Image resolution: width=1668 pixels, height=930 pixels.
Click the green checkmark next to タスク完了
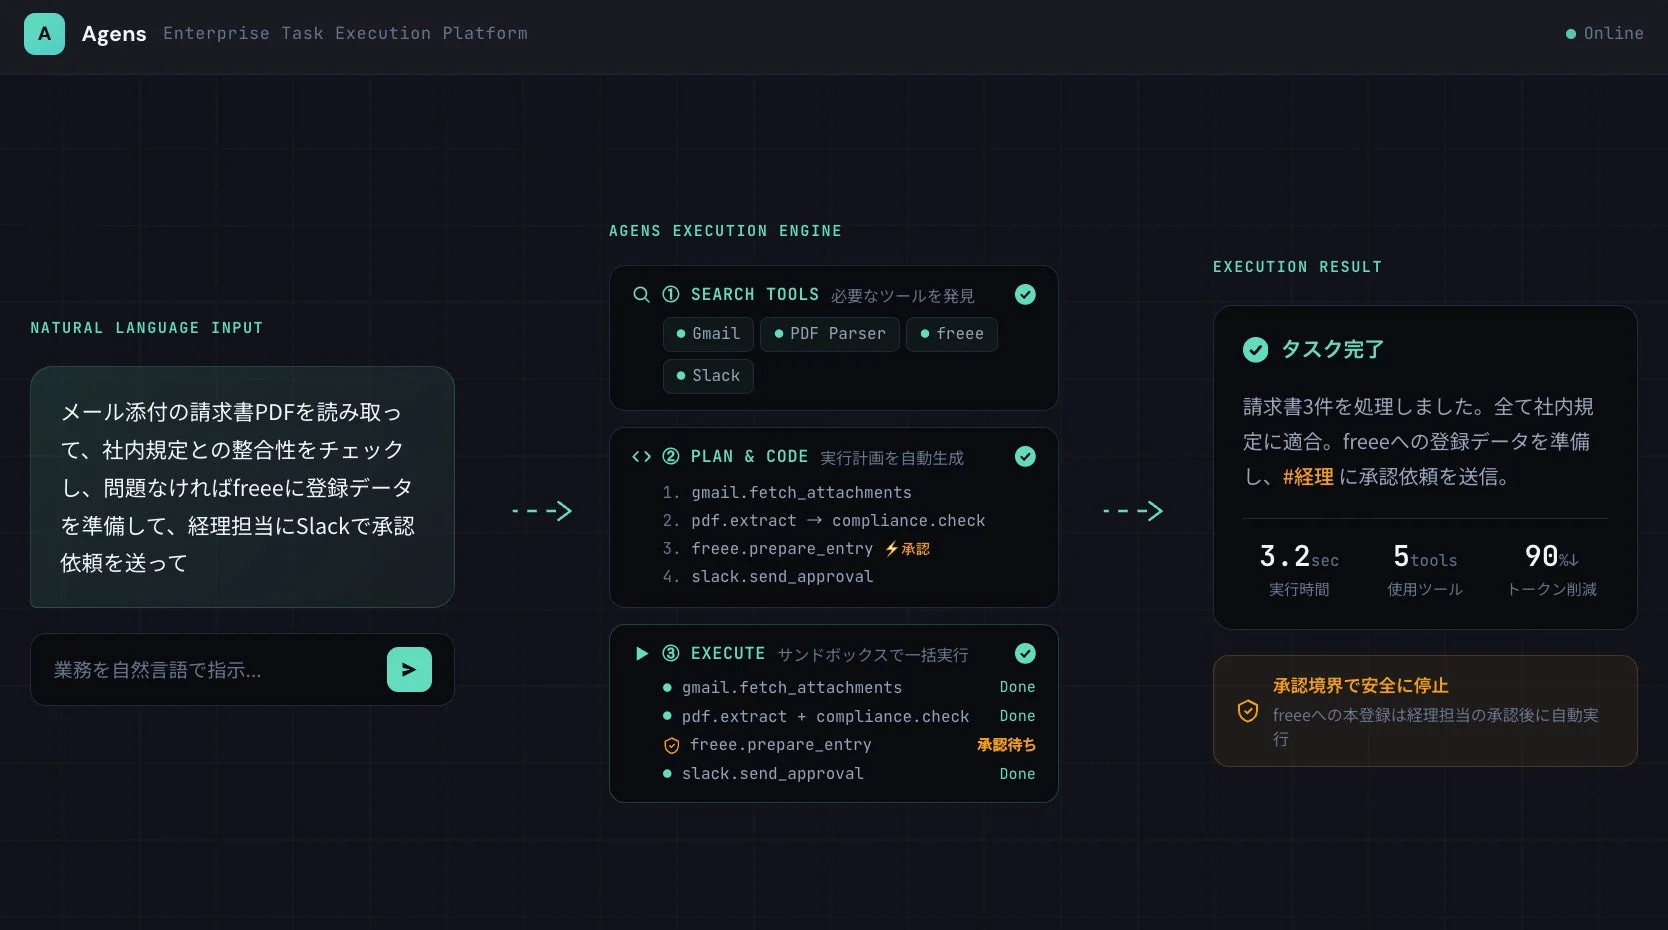(1256, 350)
